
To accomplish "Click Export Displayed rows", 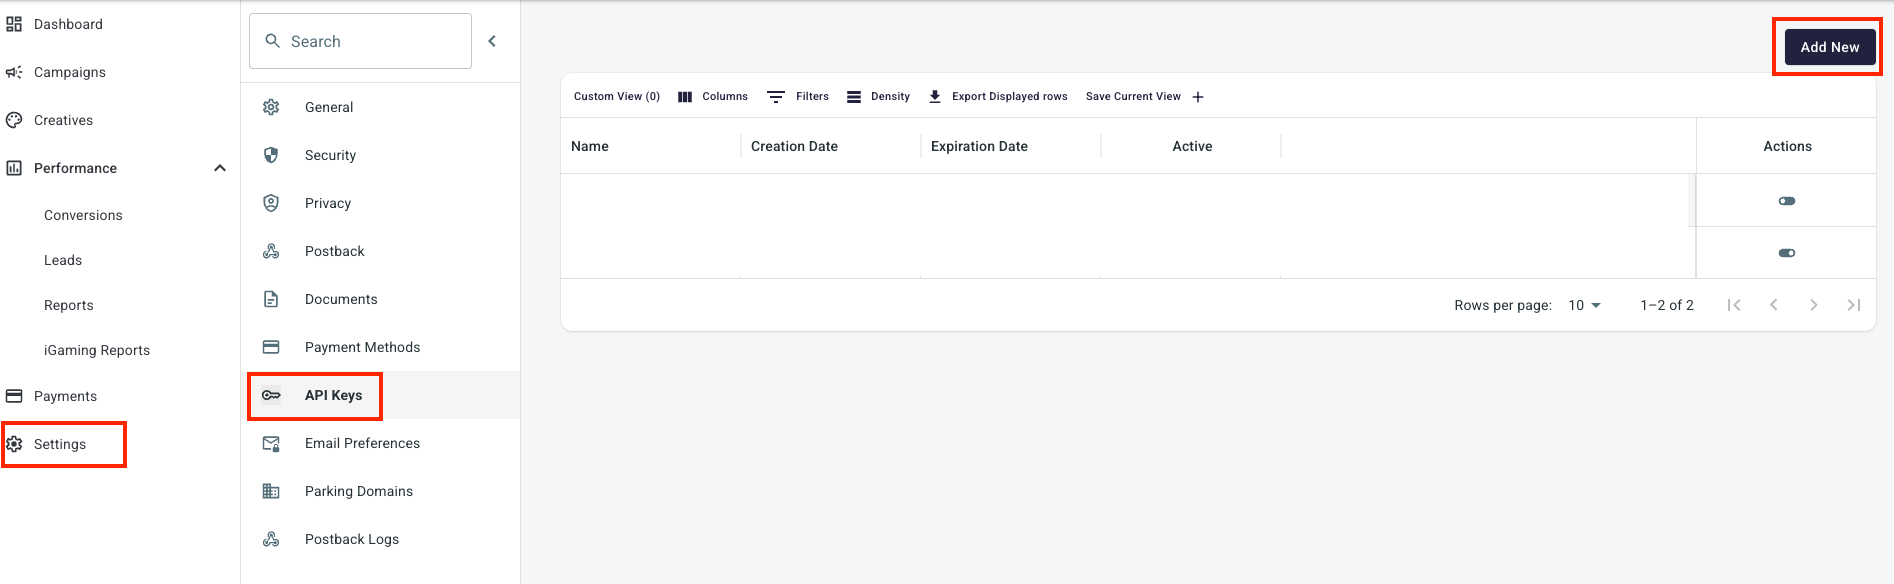I will 998,97.
